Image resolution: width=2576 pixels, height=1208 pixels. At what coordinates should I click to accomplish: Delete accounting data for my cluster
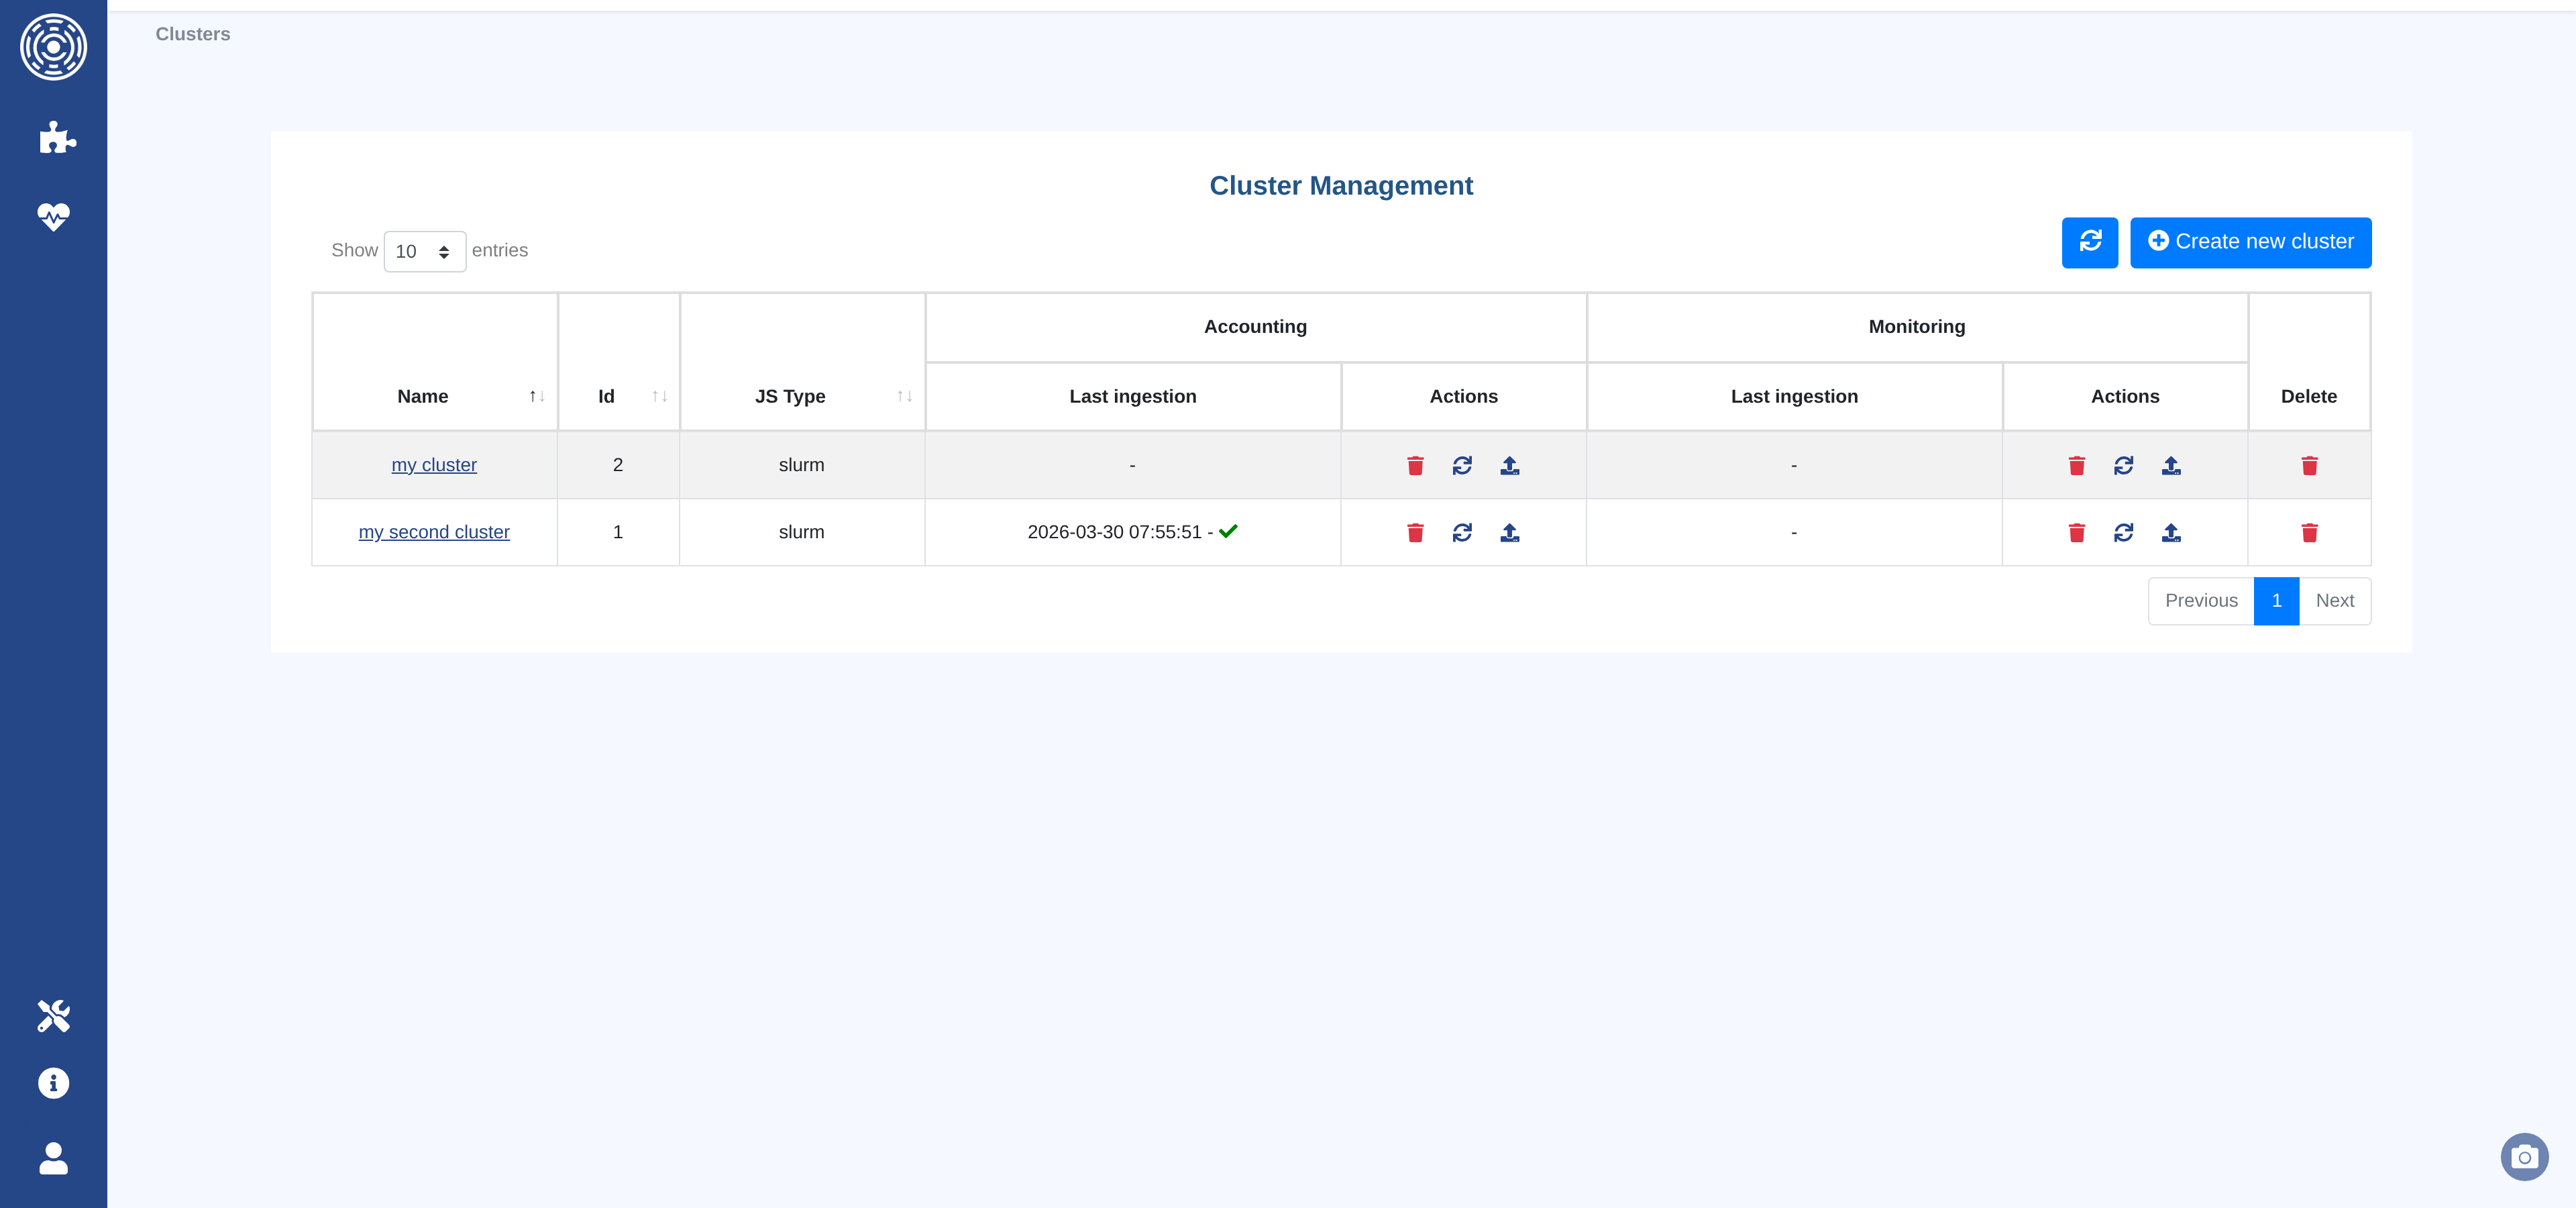[x=1415, y=466]
